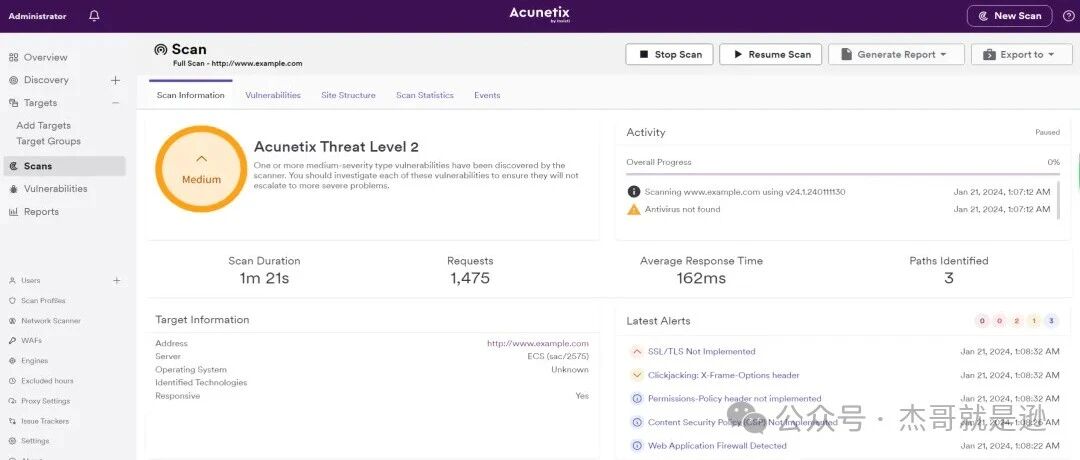Click the red critical alert count badge

click(x=982, y=321)
